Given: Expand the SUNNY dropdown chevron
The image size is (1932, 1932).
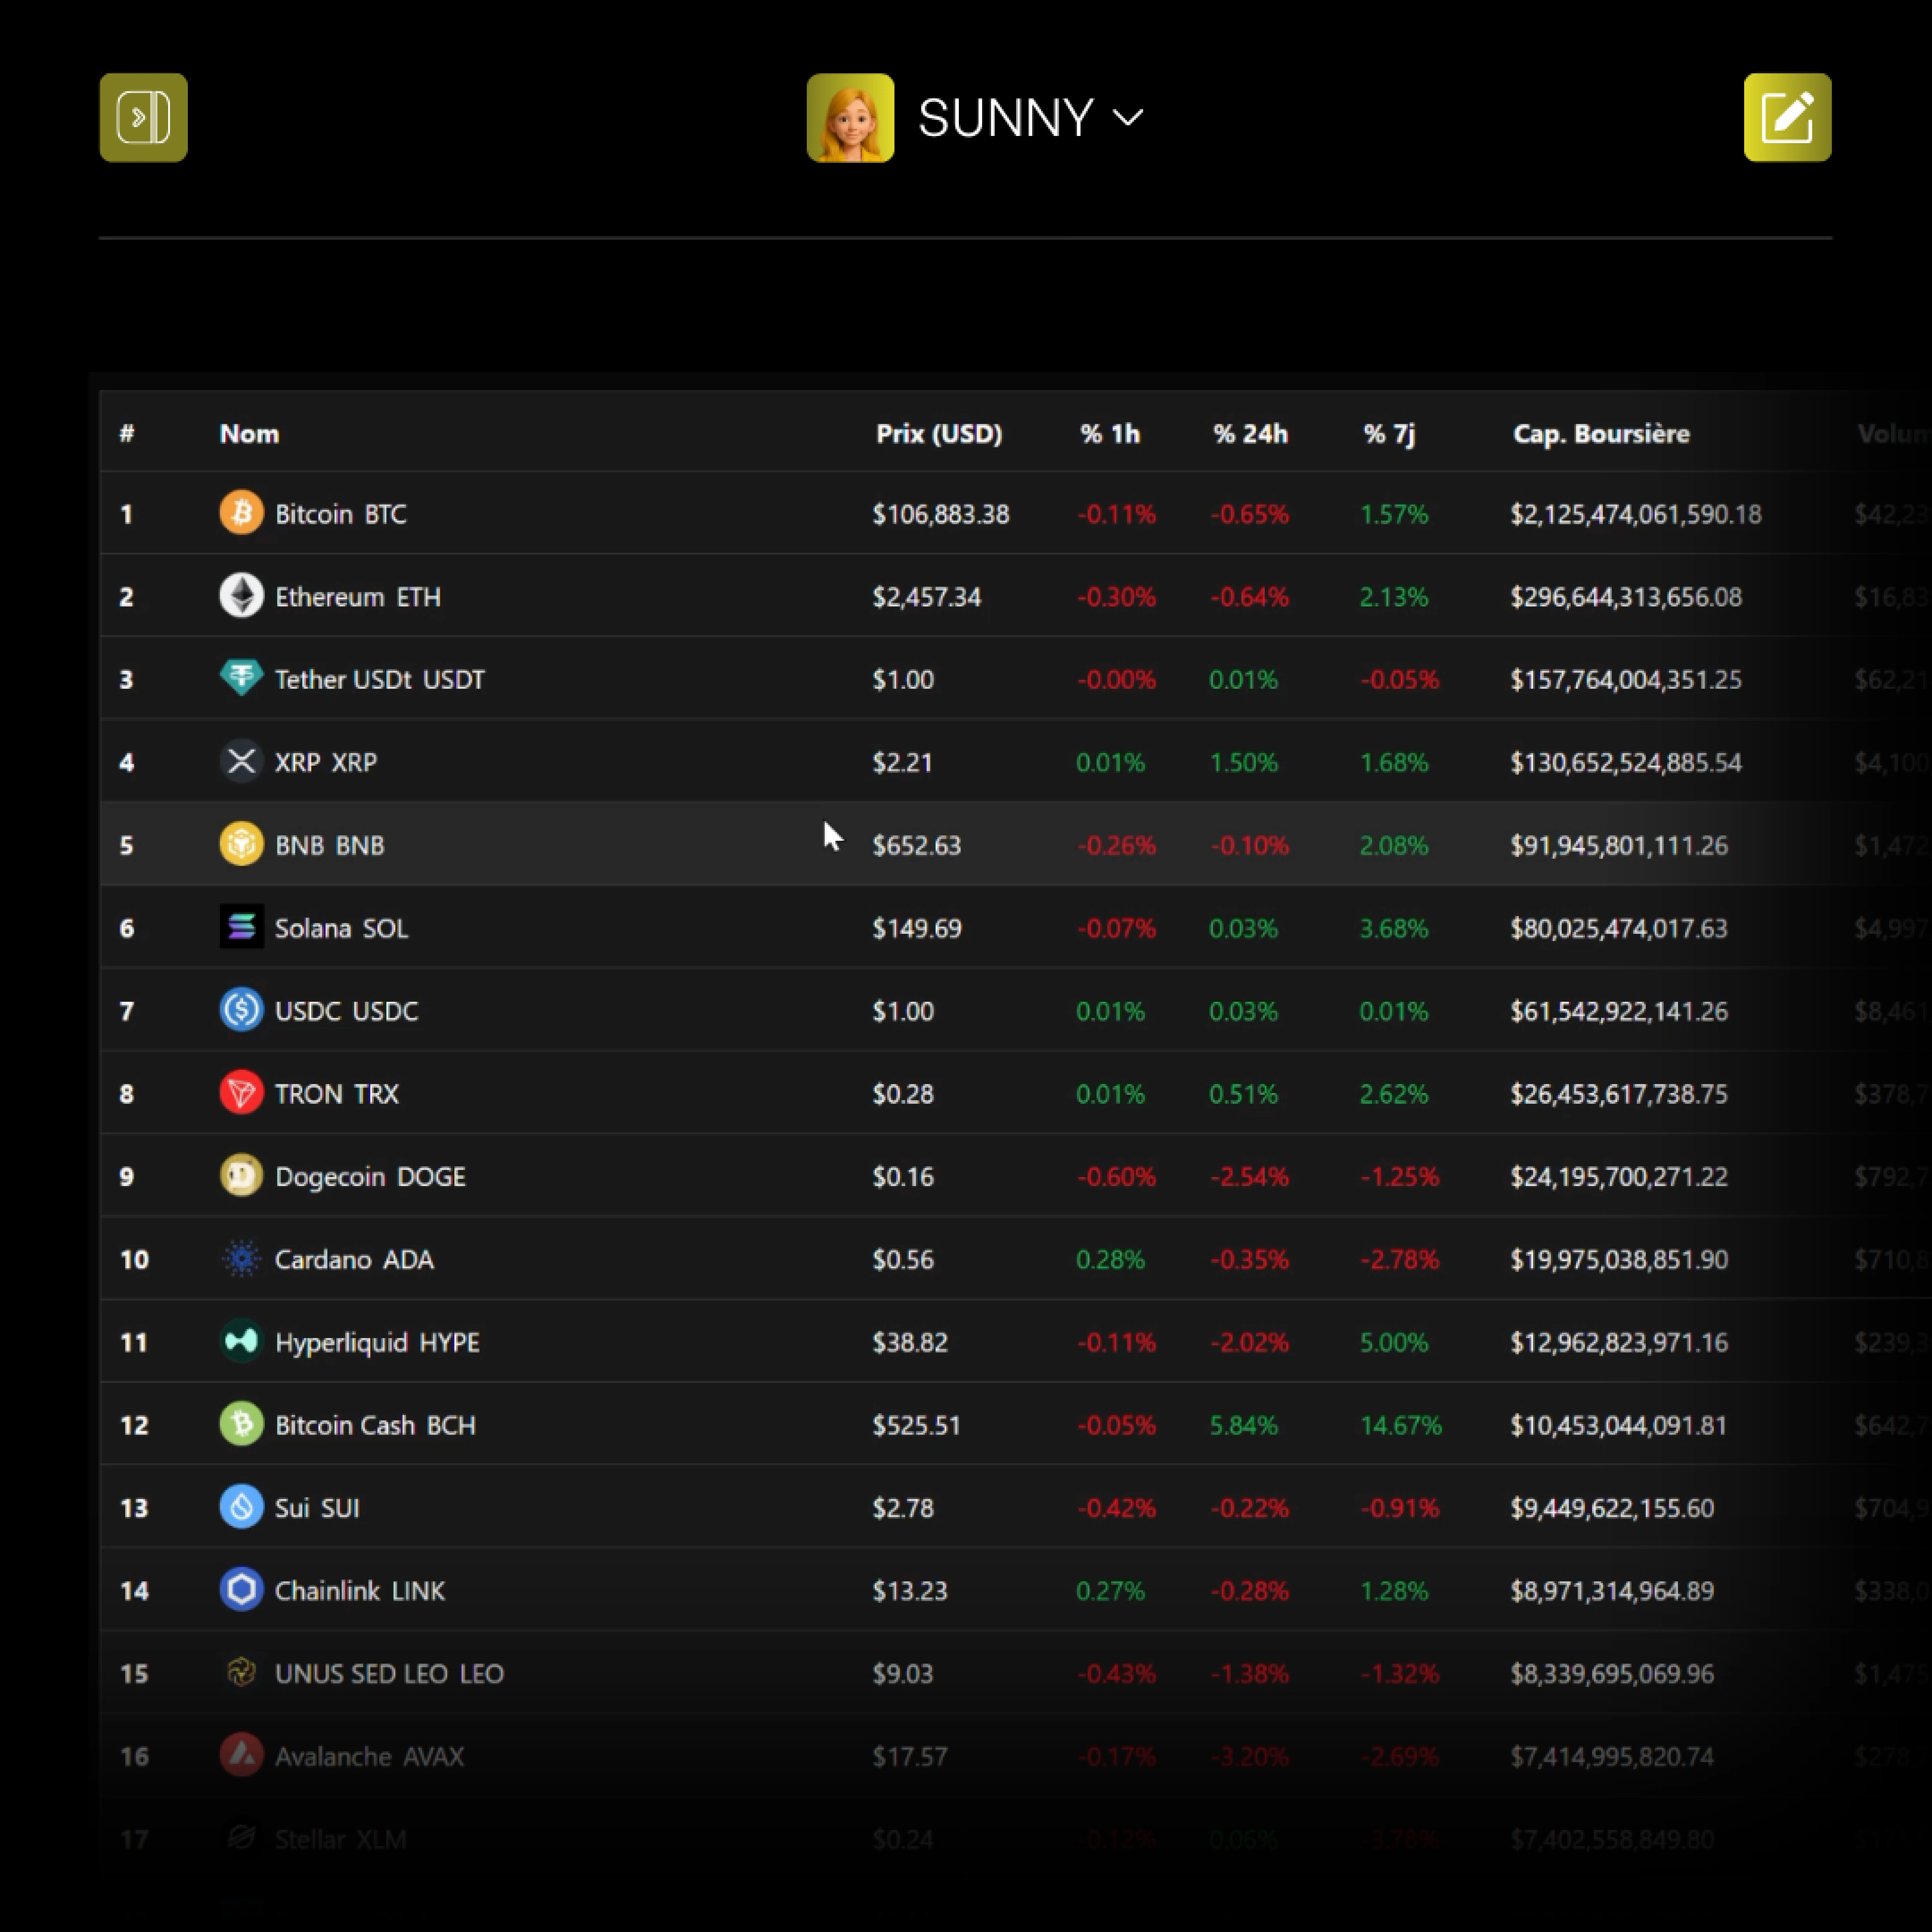Looking at the screenshot, I should [x=1127, y=118].
